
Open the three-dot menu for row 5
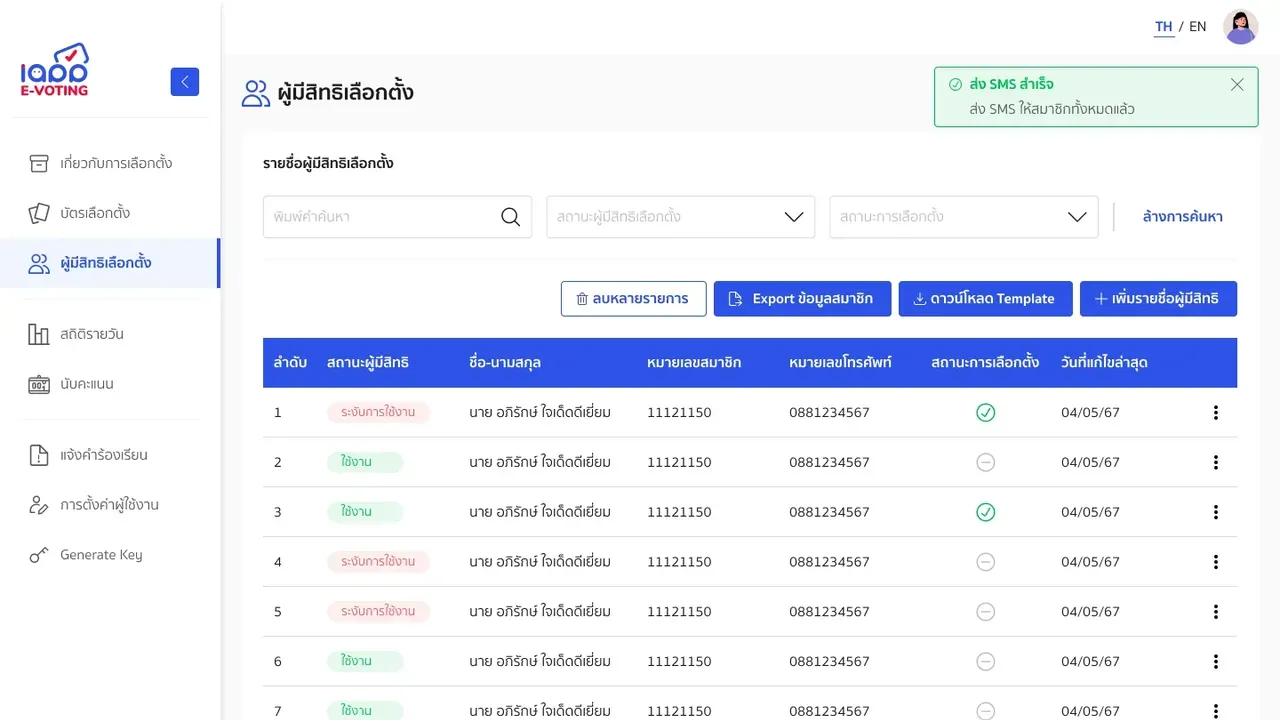1216,612
